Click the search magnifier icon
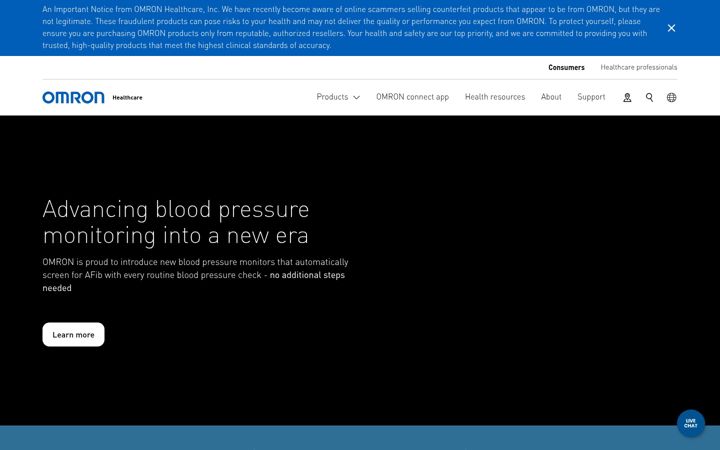This screenshot has width=720, height=450. (649, 97)
